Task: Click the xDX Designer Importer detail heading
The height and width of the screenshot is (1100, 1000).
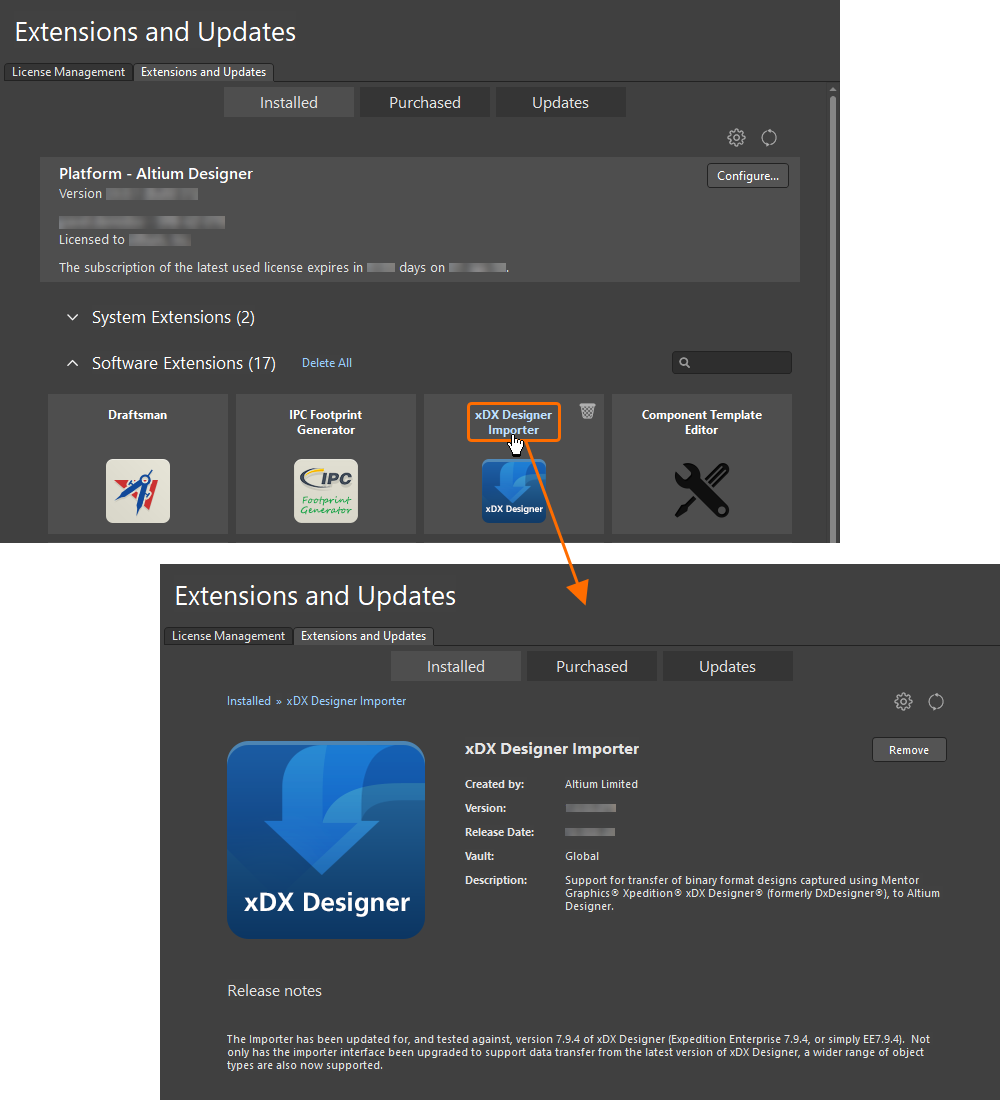Action: click(552, 749)
